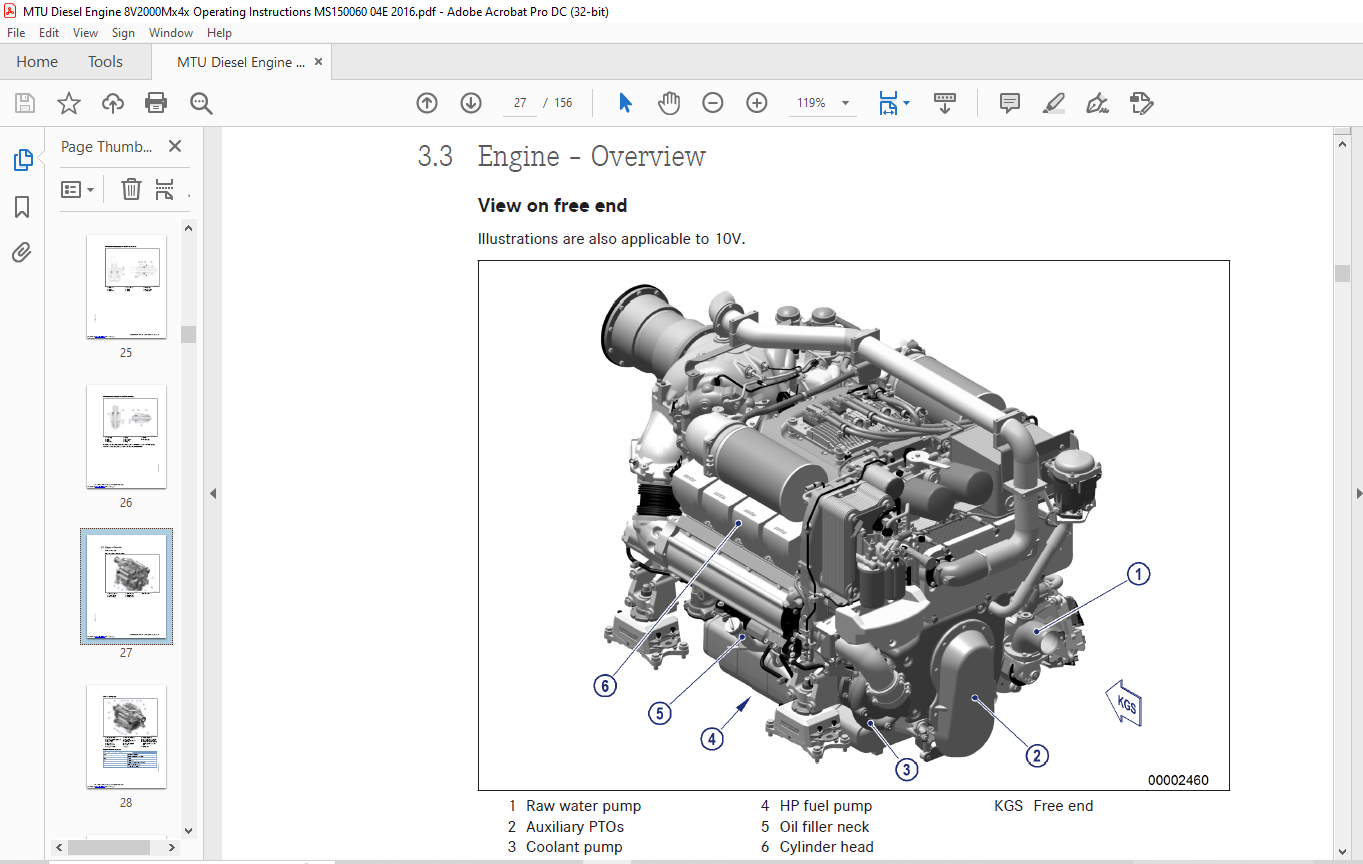Click the thumbnail panel vertical scrollbar handle
The image size is (1363, 864).
188,334
